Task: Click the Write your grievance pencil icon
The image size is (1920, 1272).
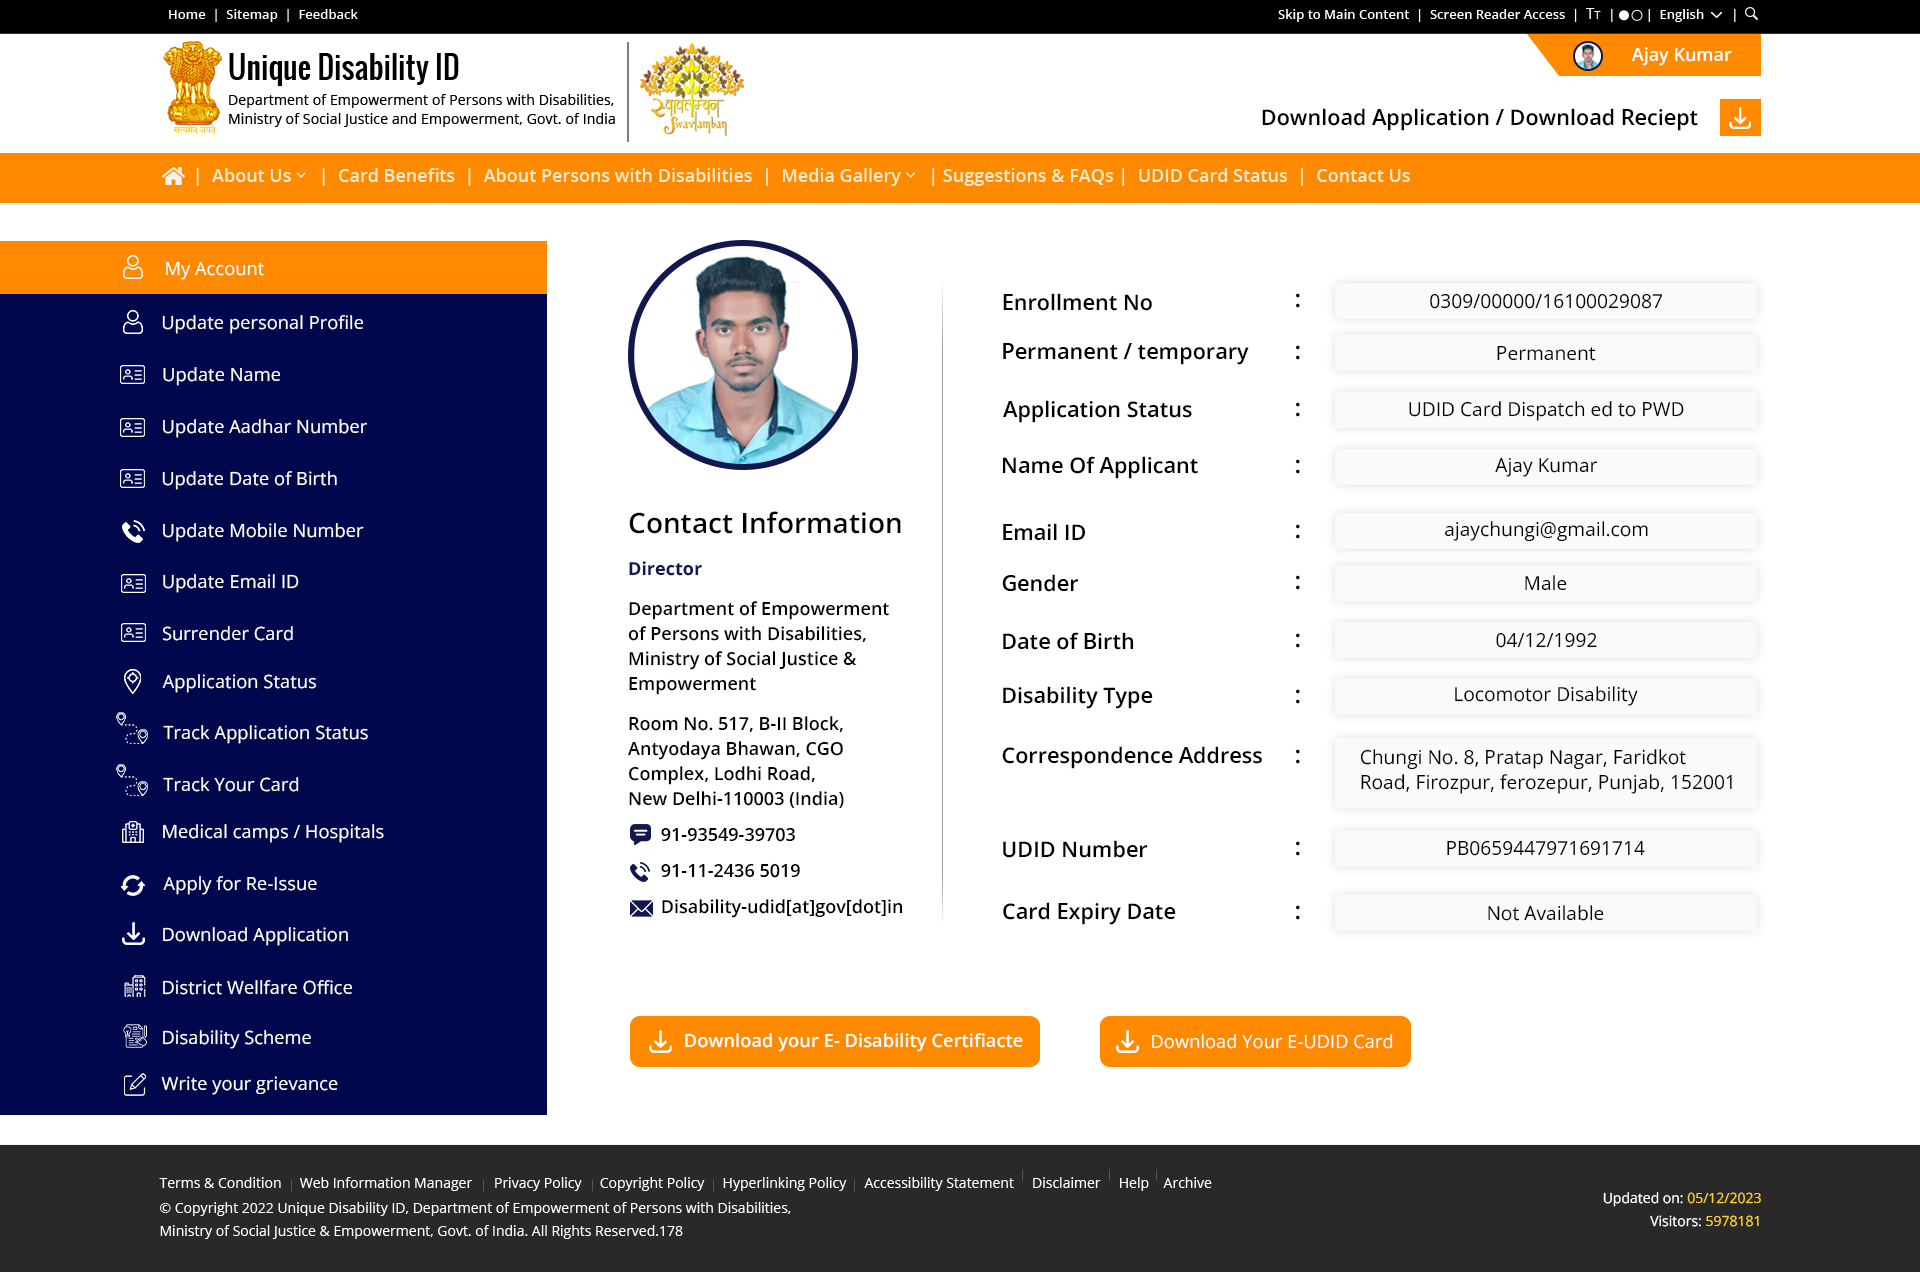Action: pos(134,1084)
